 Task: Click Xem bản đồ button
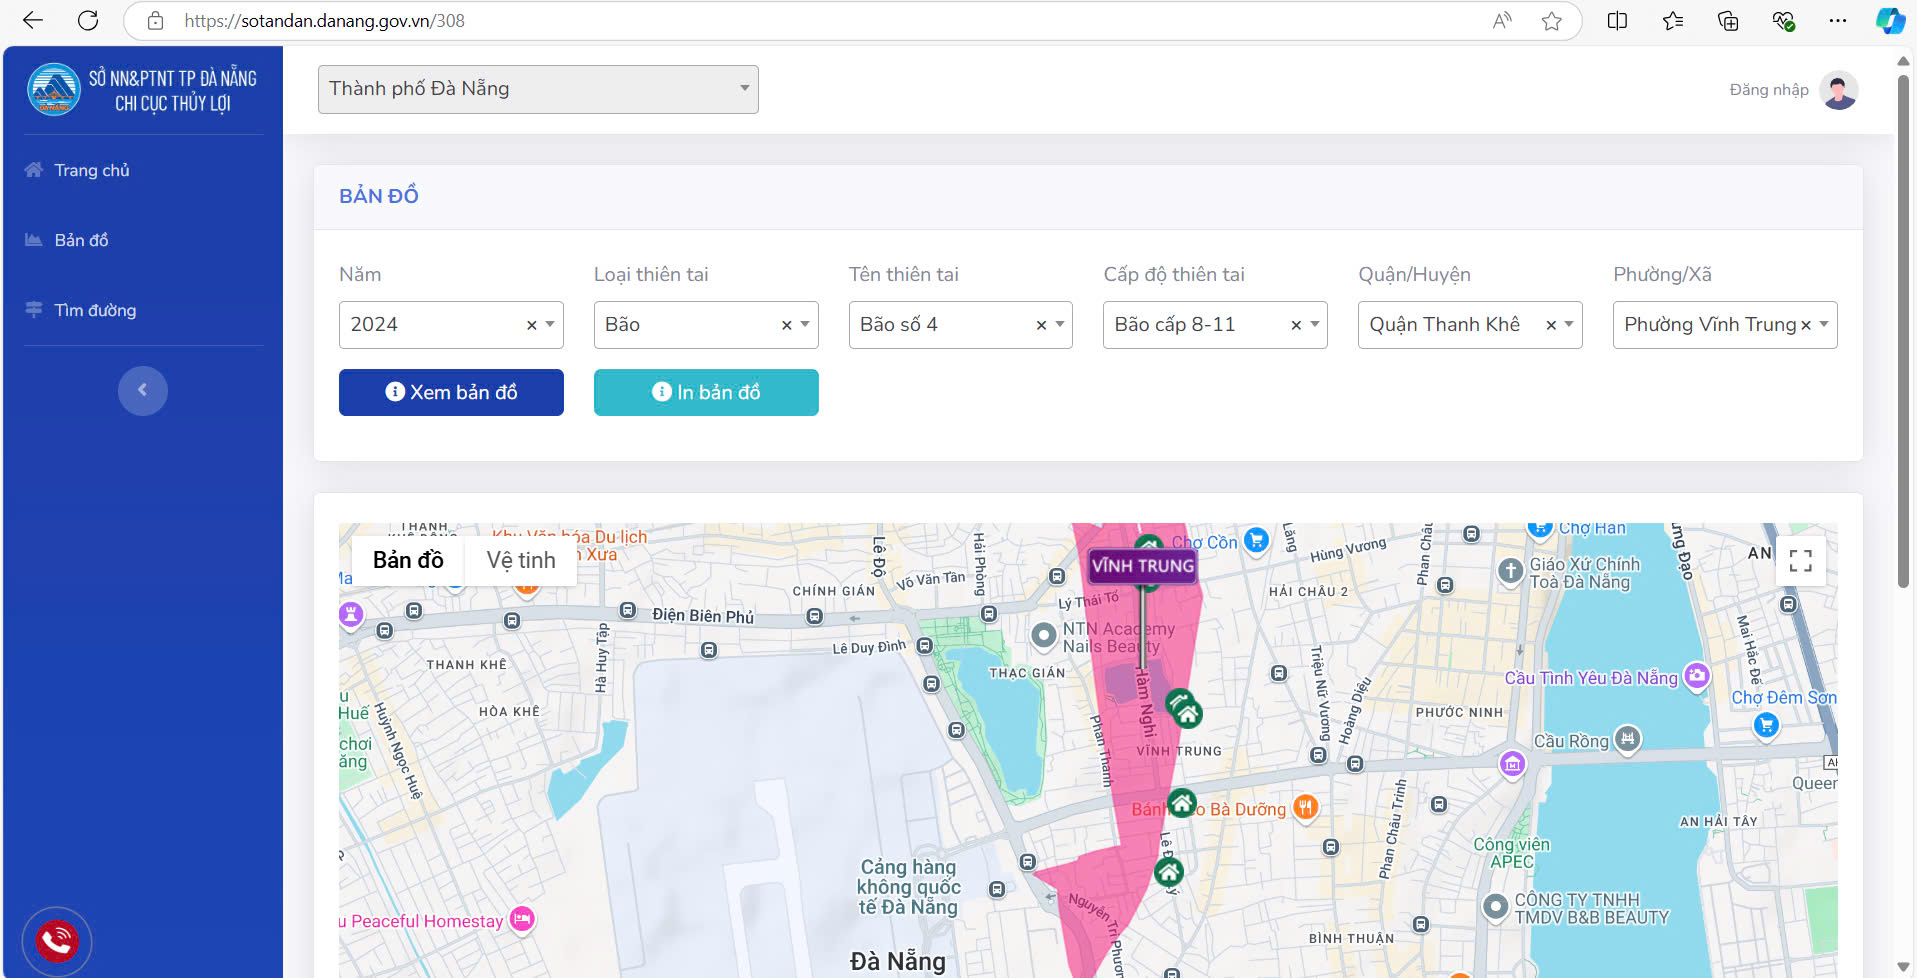[x=451, y=392]
